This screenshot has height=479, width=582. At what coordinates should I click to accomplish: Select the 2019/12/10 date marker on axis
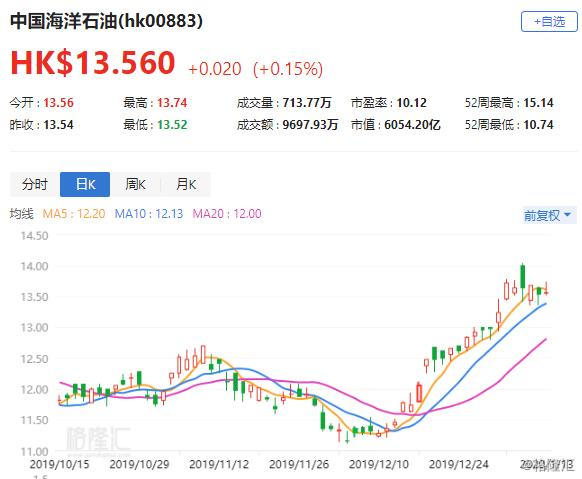(379, 464)
